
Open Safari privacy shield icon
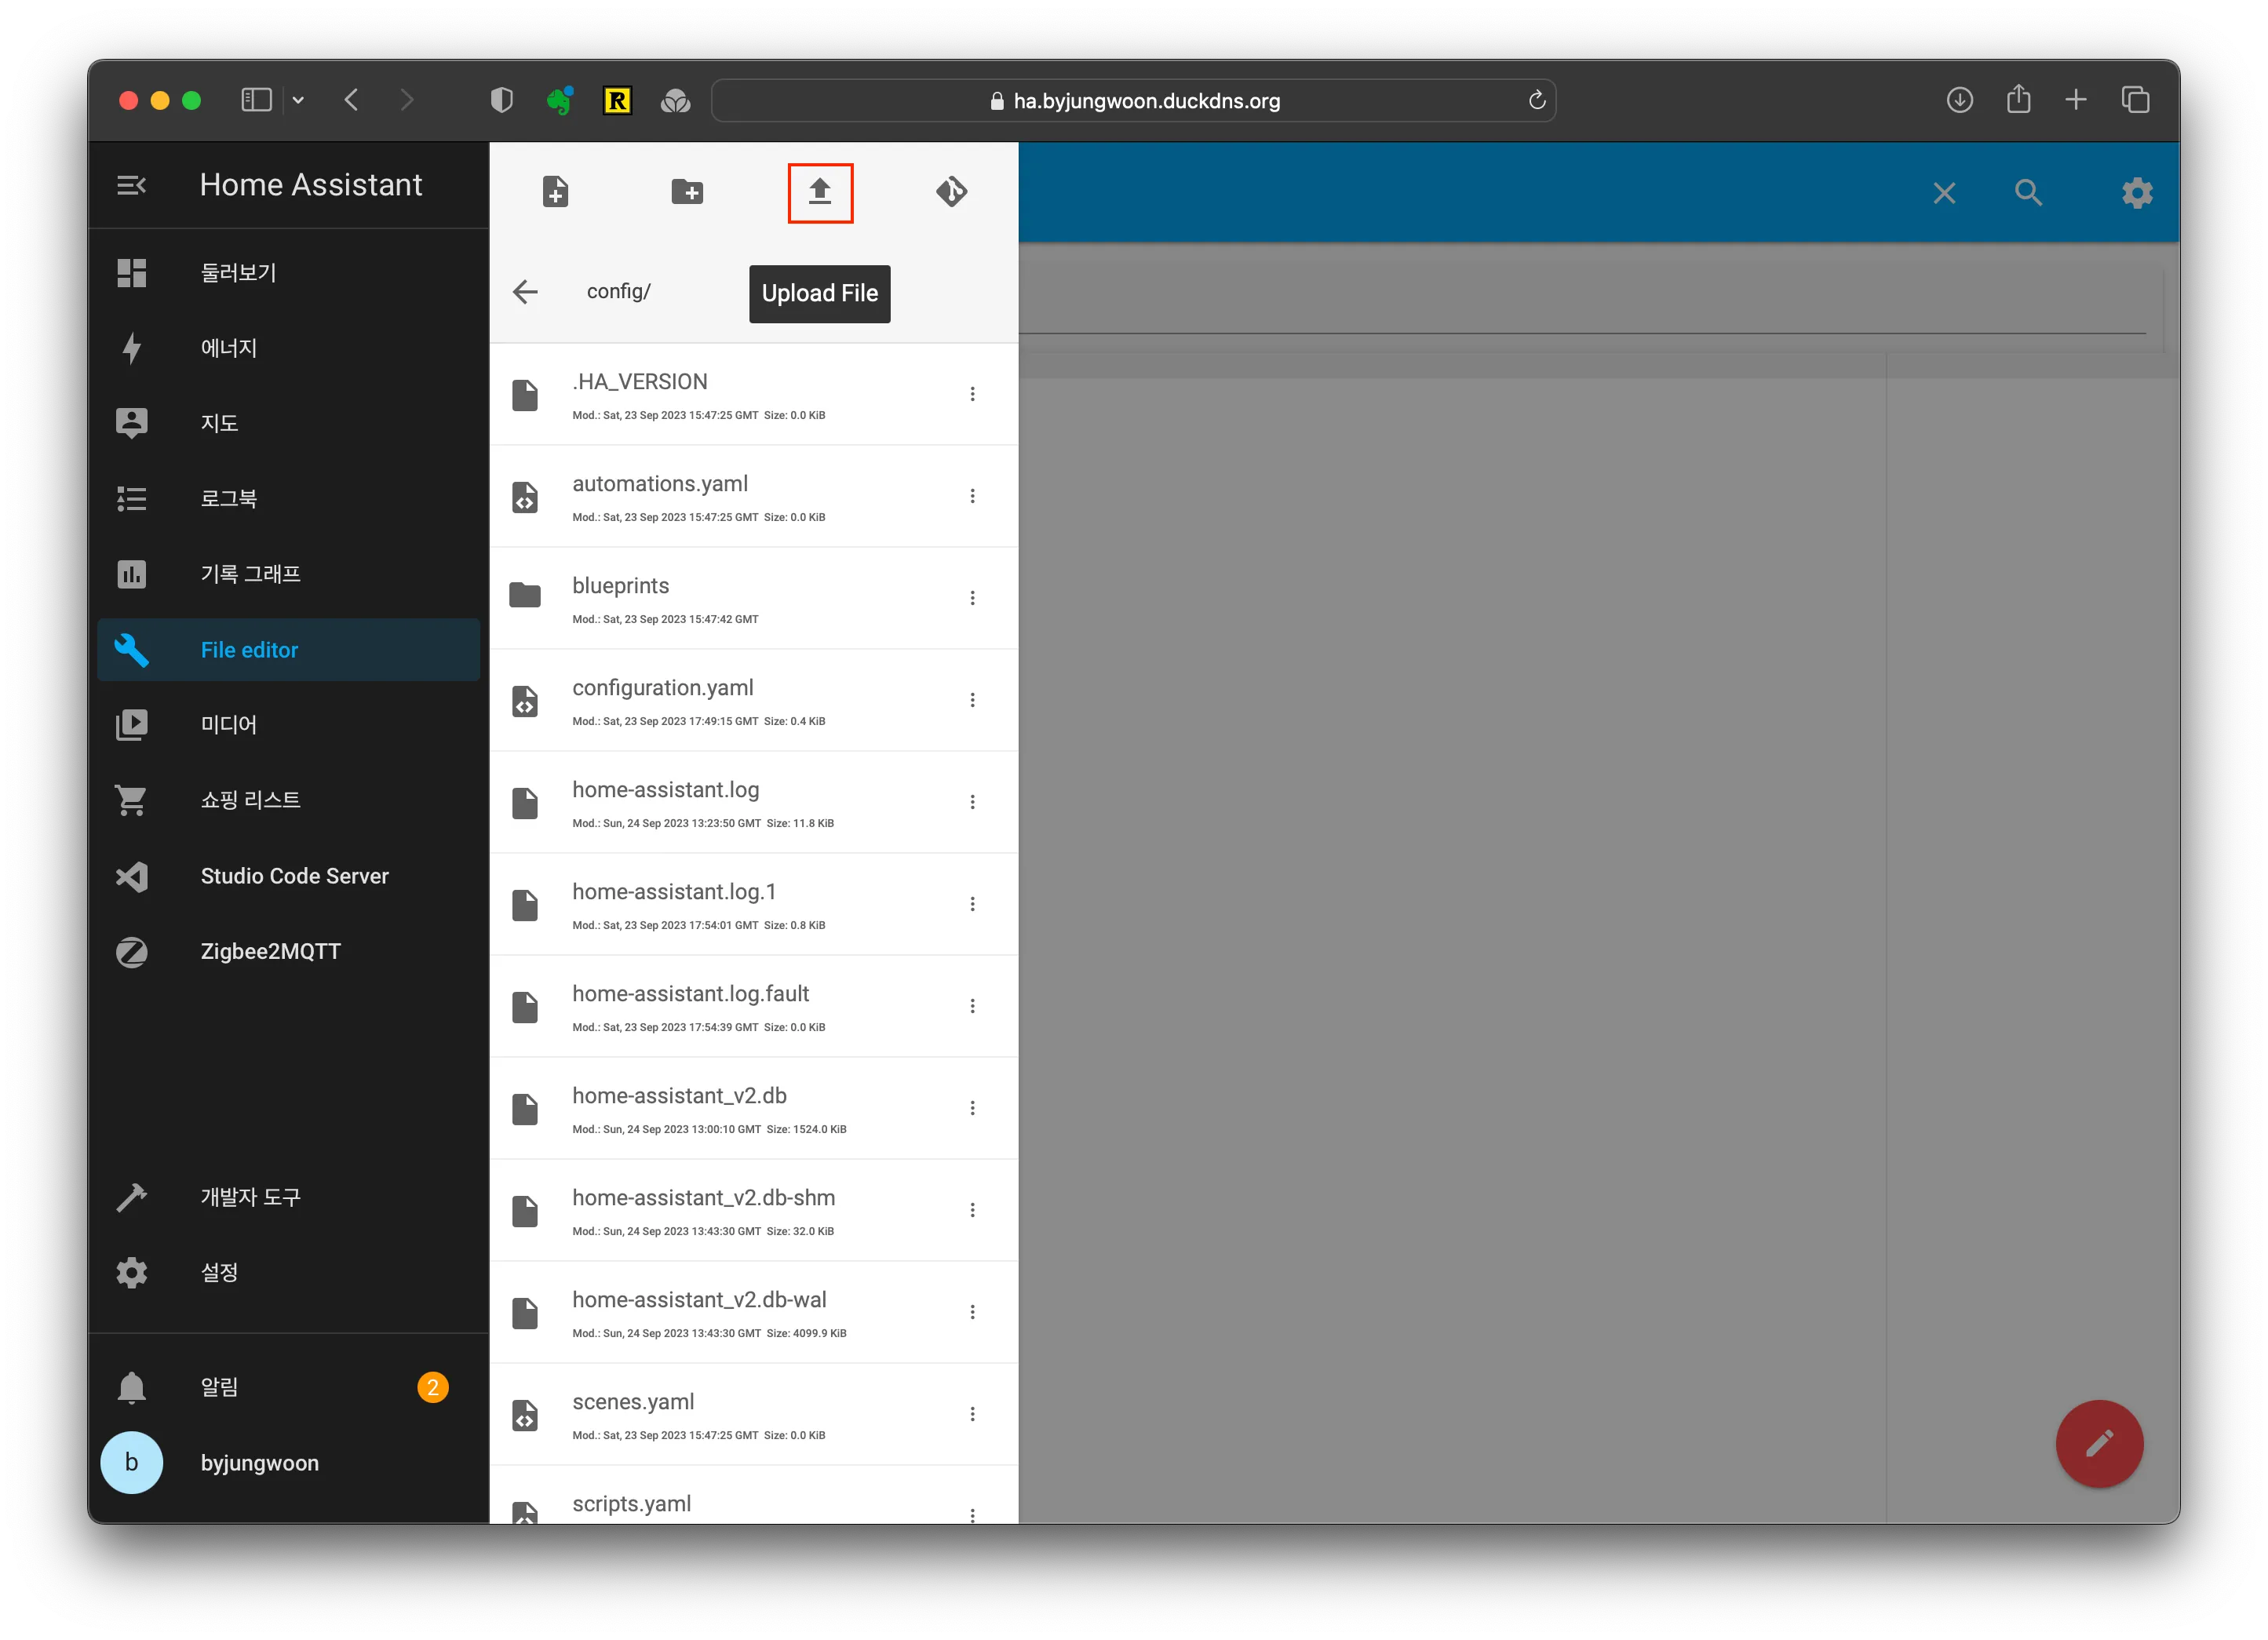tap(502, 100)
